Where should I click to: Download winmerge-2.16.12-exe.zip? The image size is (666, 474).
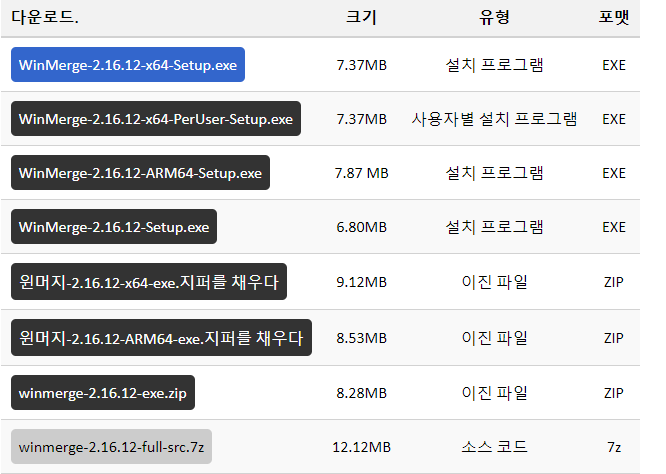(x=103, y=392)
